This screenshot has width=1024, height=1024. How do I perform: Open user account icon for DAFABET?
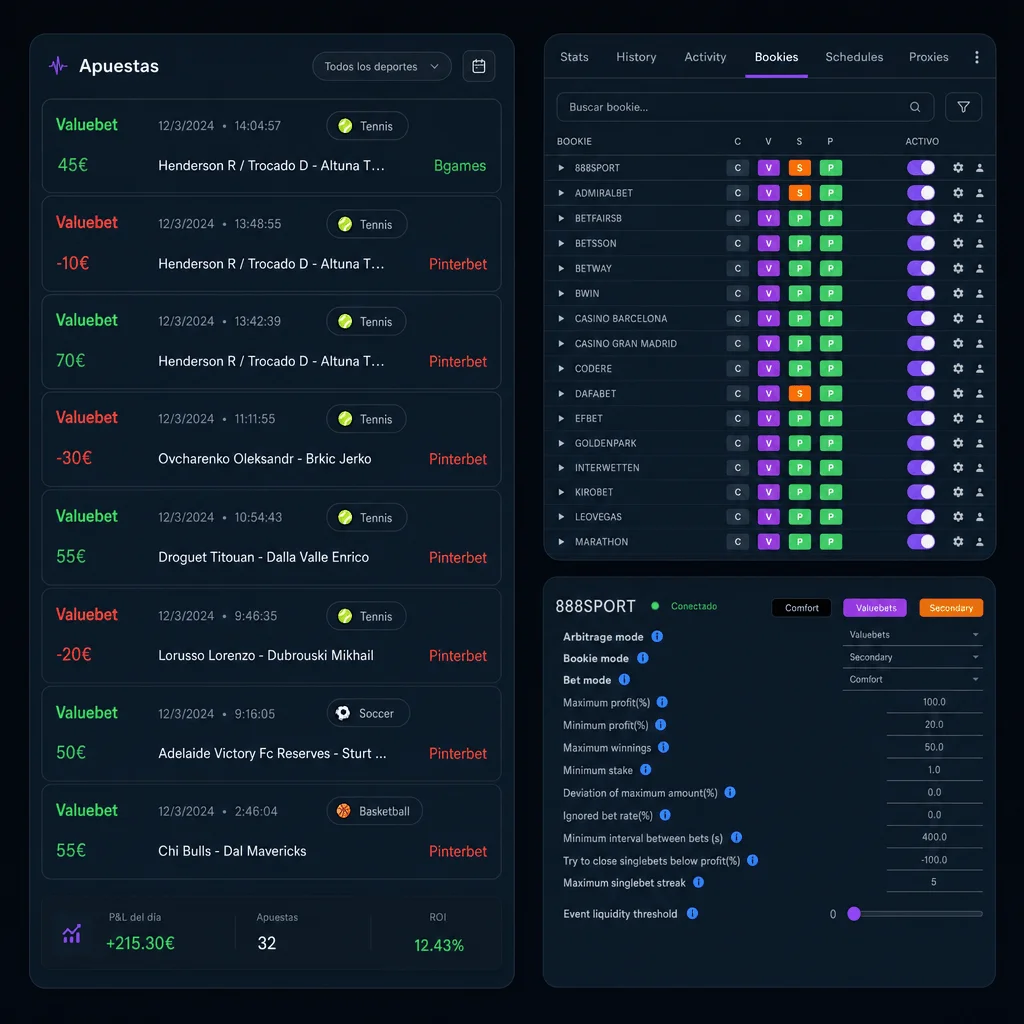(979, 393)
